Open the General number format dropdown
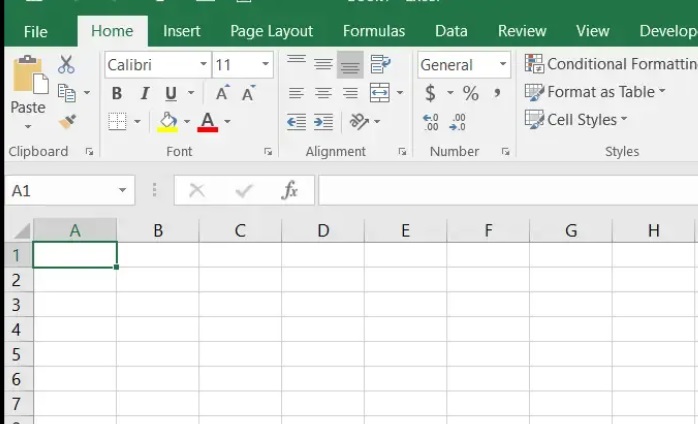This screenshot has width=698, height=428. click(503, 64)
